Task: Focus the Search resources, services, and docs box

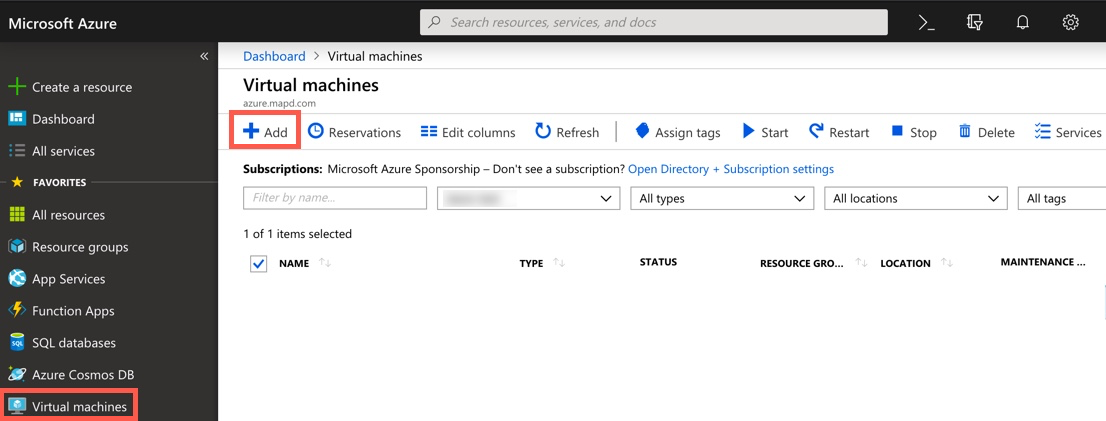Action: 654,22
